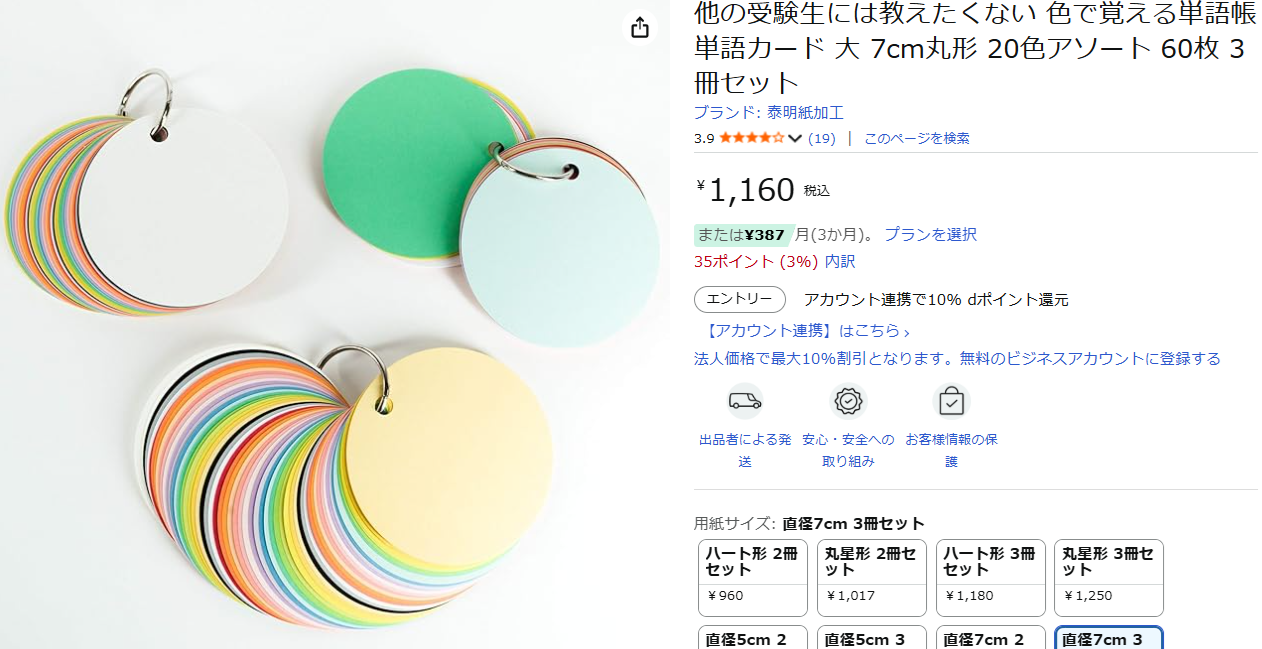The height and width of the screenshot is (649, 1262).
Task: Click the security badge icon
Action: [x=848, y=401]
